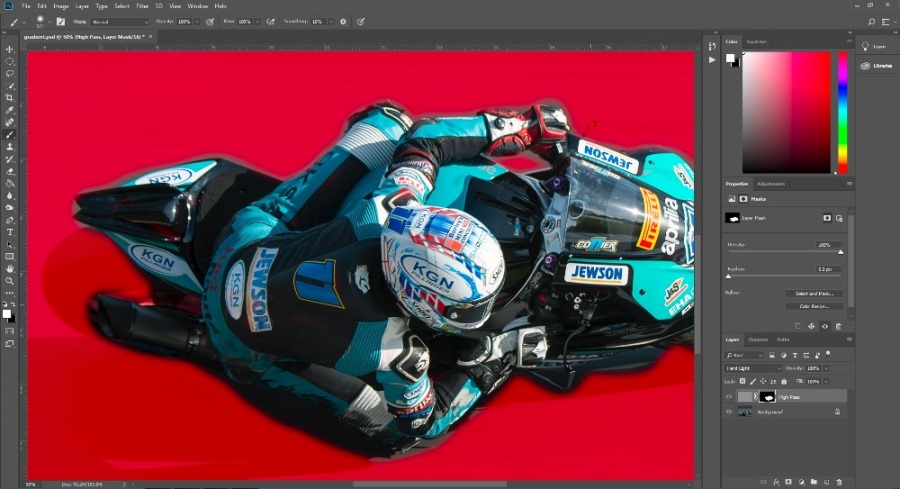The width and height of the screenshot is (900, 489).
Task: Select the Eyedropper tool
Action: 9,110
